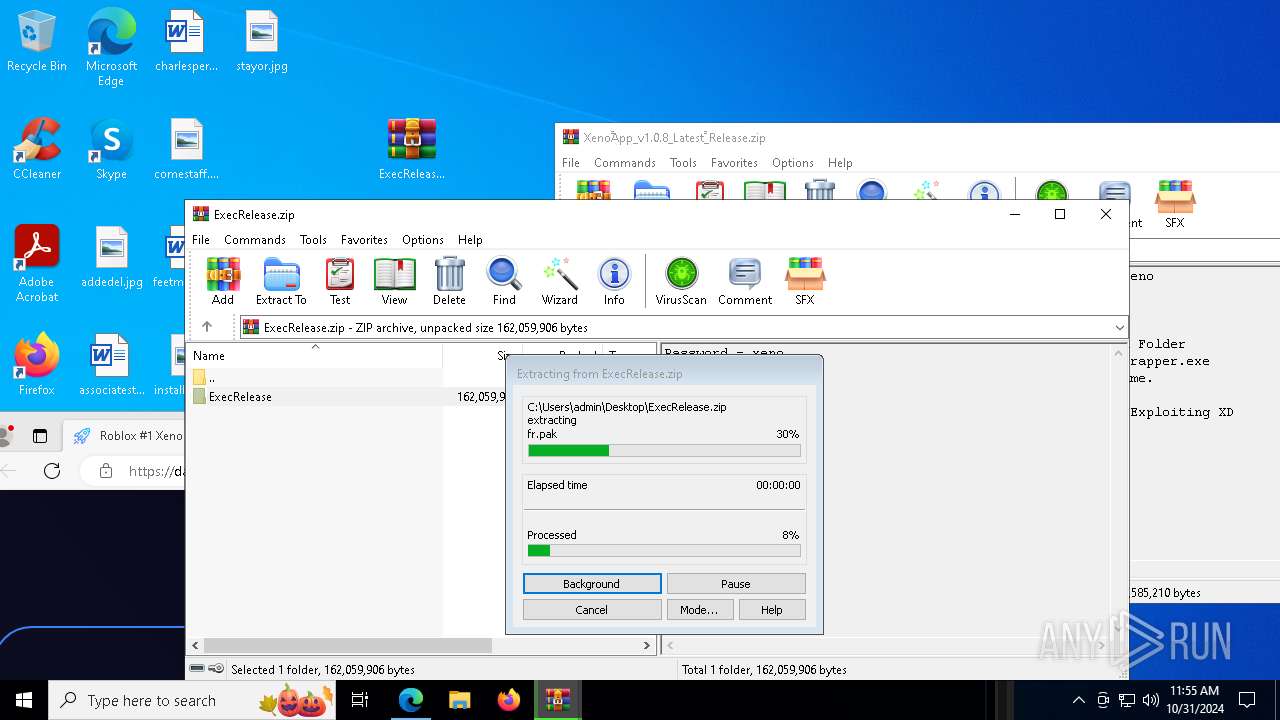1280x720 pixels.
Task: Click the Edge icon in taskbar
Action: click(411, 700)
